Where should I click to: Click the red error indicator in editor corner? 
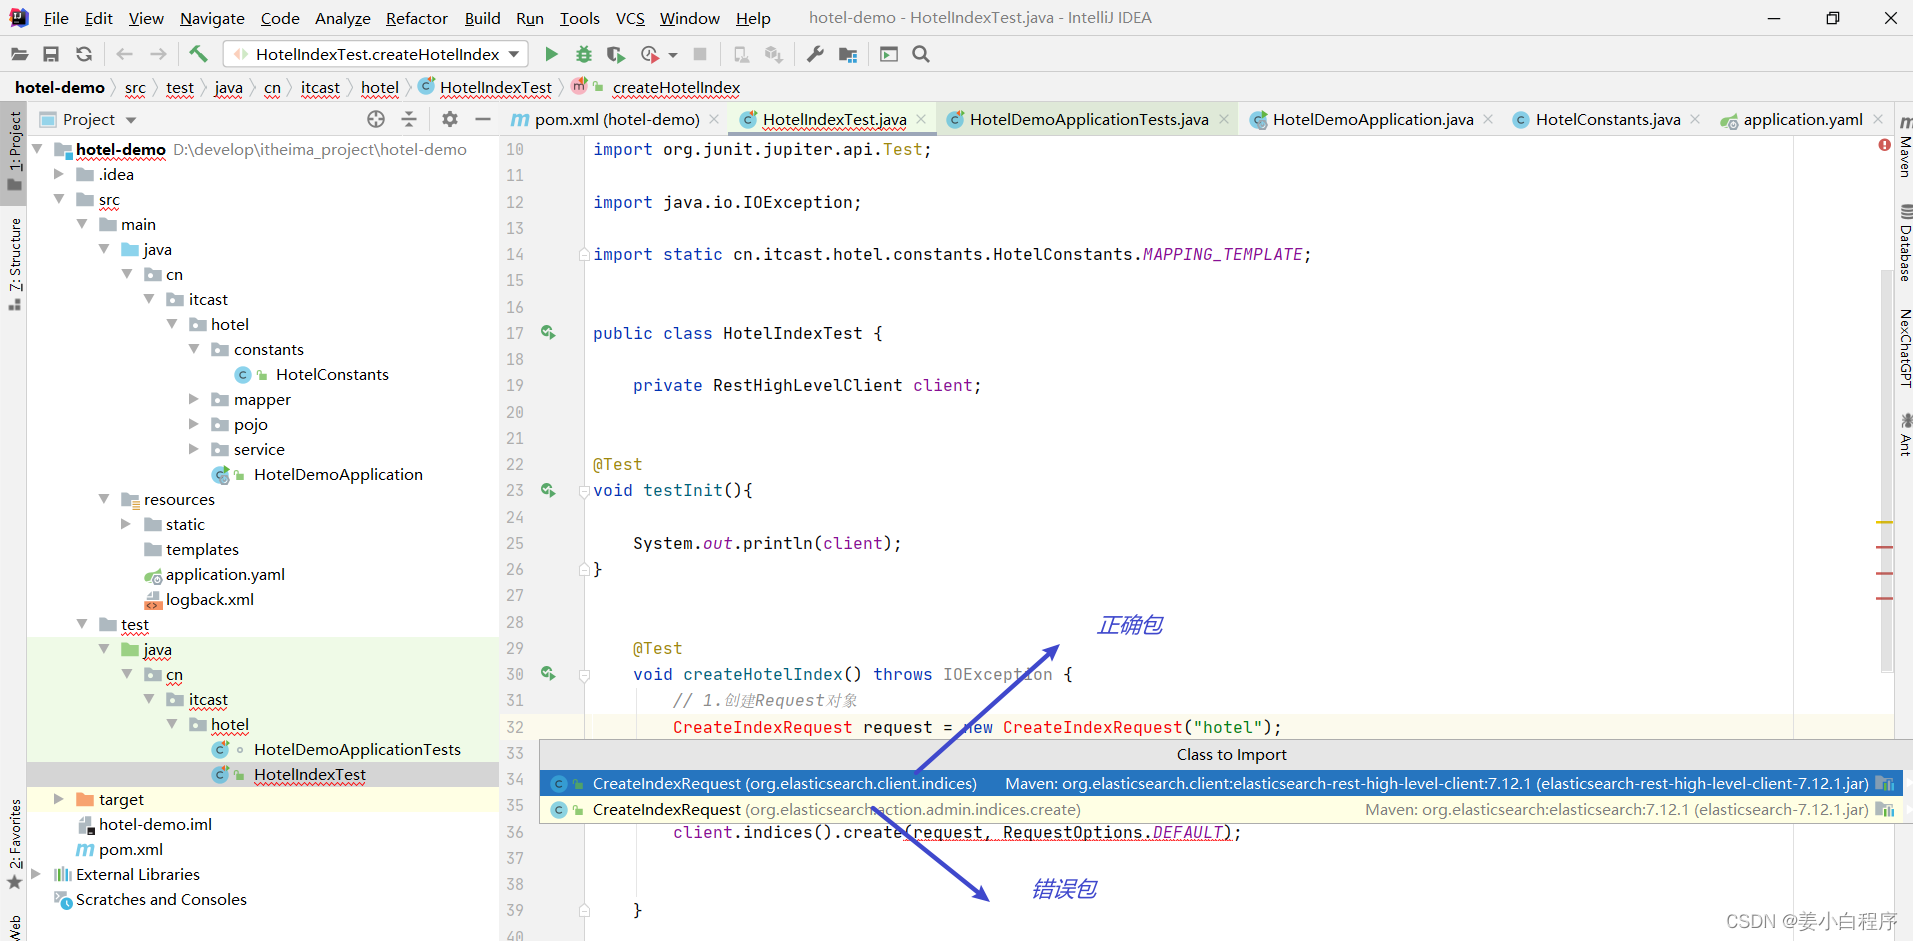tap(1885, 145)
